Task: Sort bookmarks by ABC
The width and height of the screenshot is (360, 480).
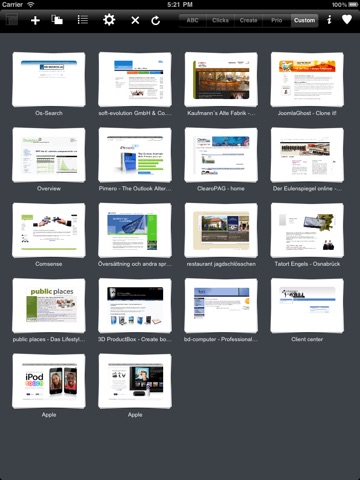Action: coord(193,20)
